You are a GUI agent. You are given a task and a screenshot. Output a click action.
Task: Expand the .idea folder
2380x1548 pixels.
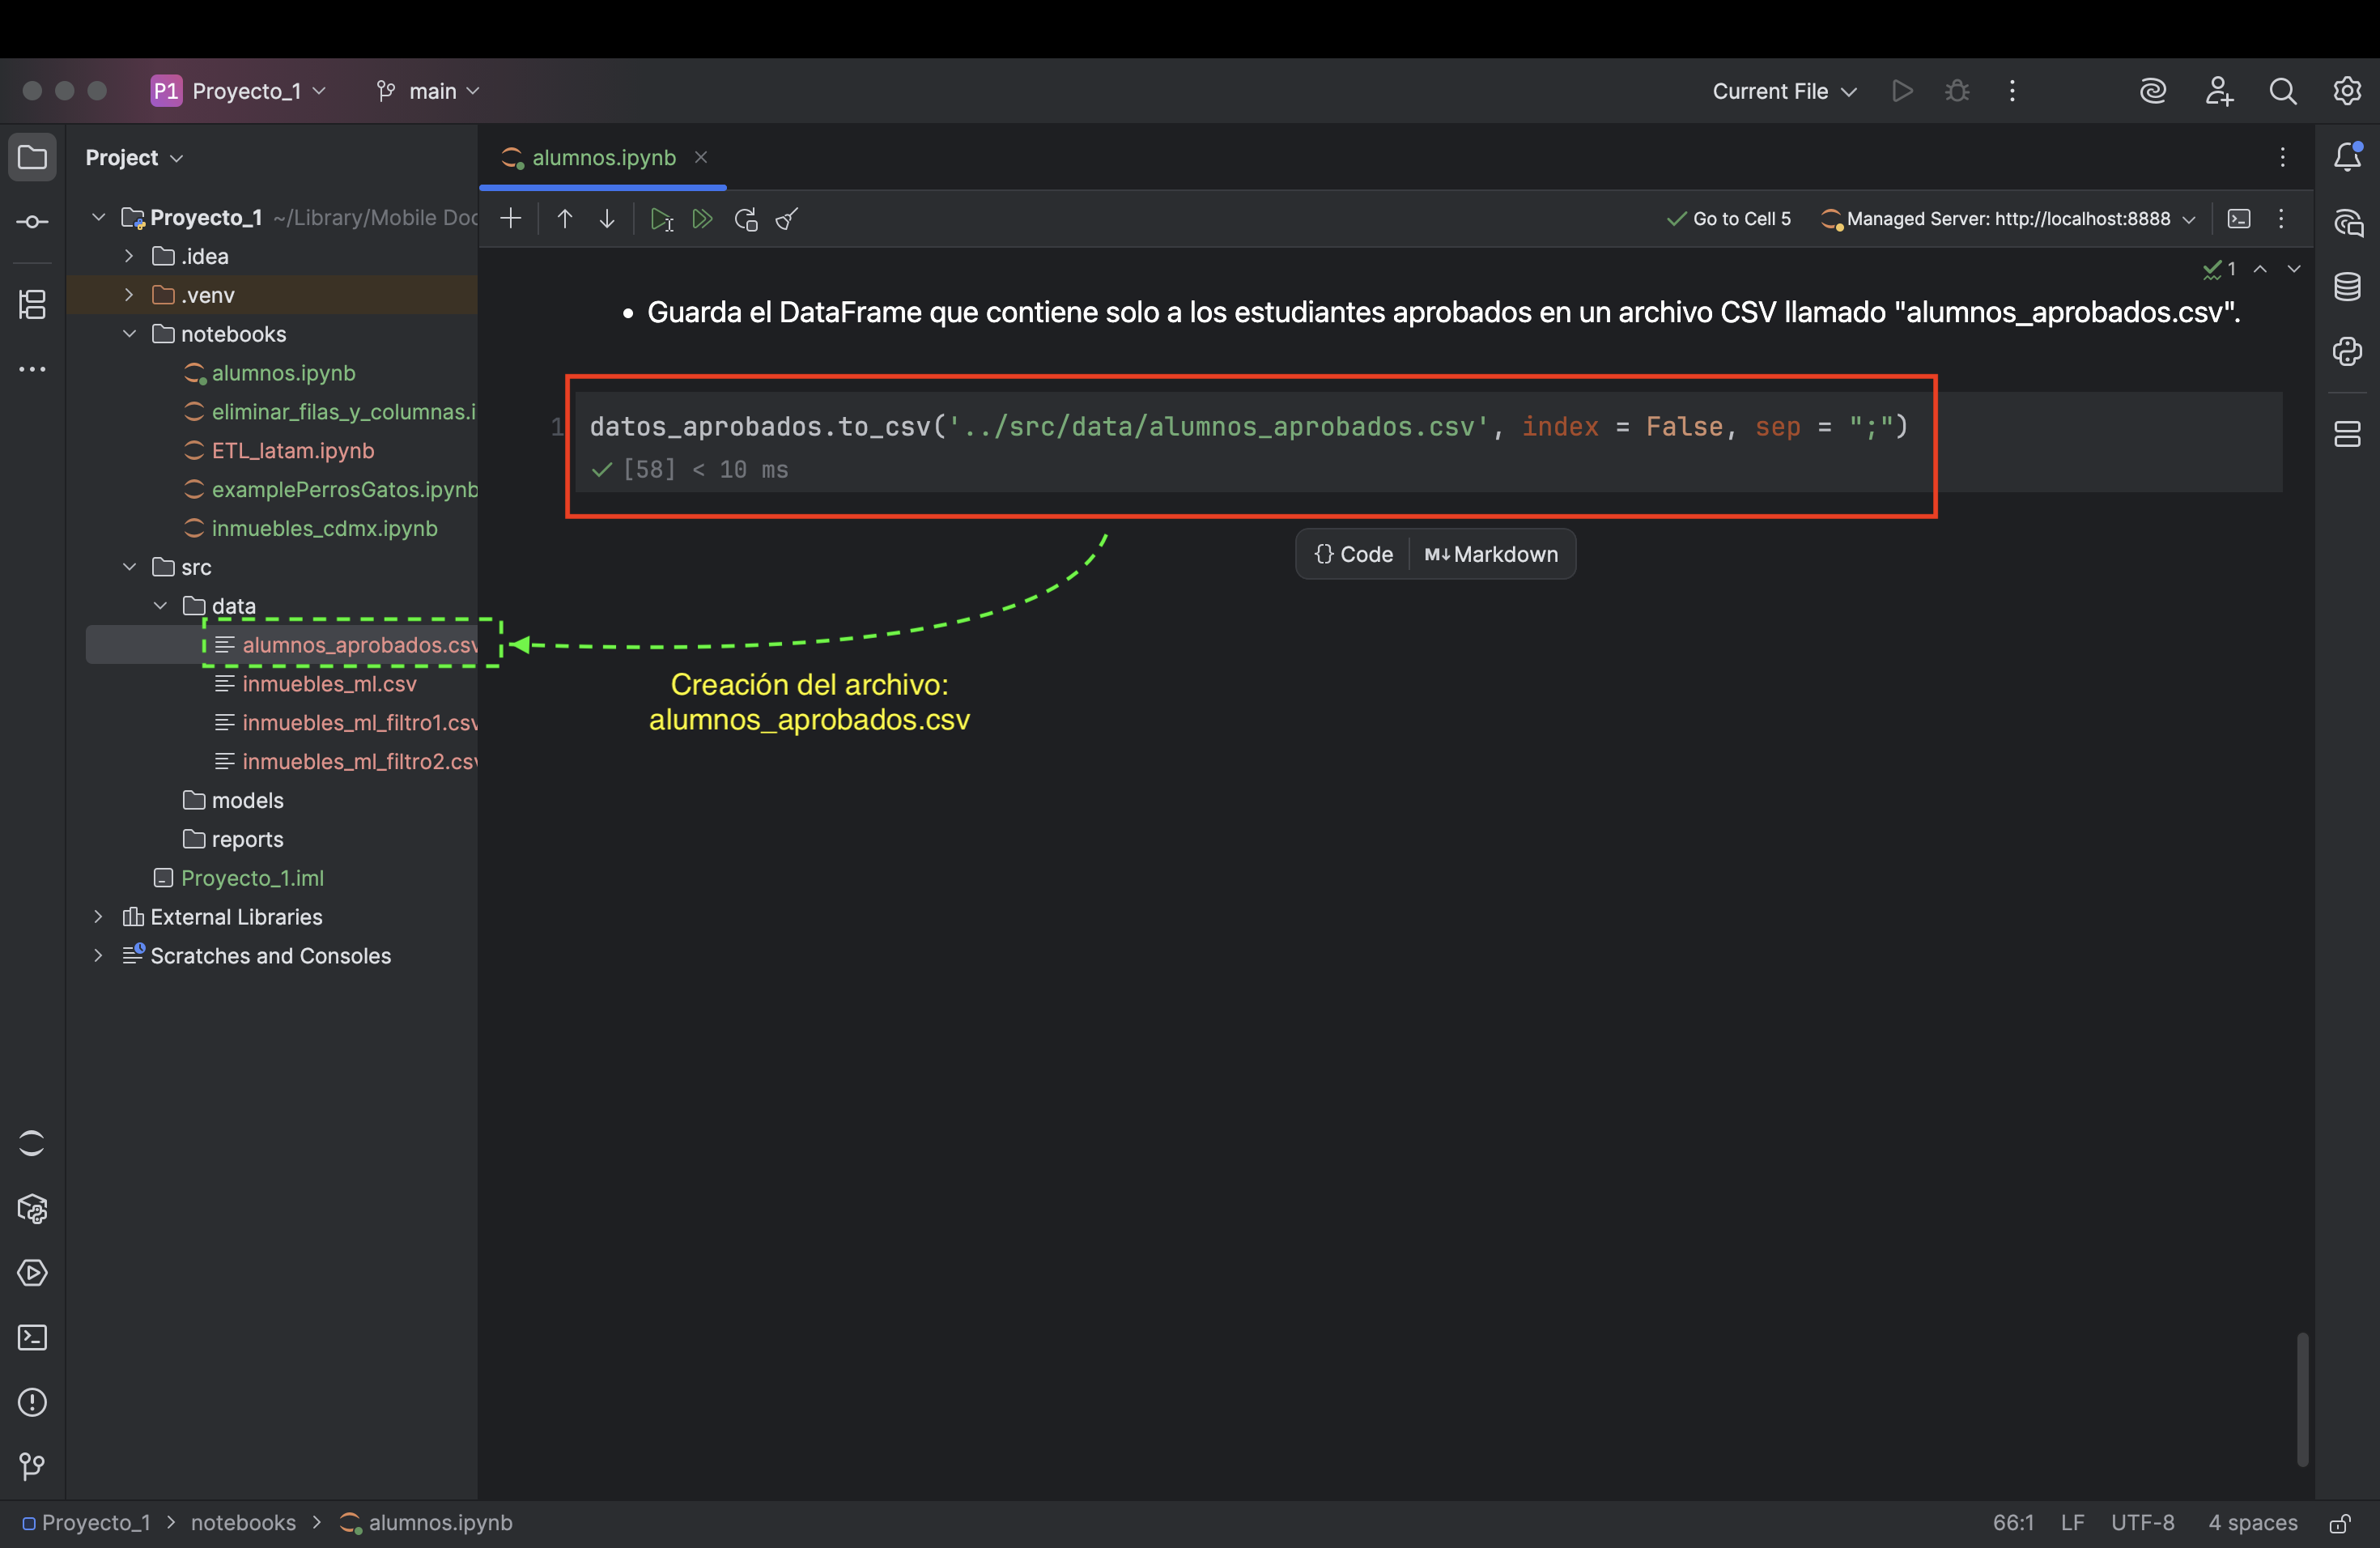(x=129, y=256)
